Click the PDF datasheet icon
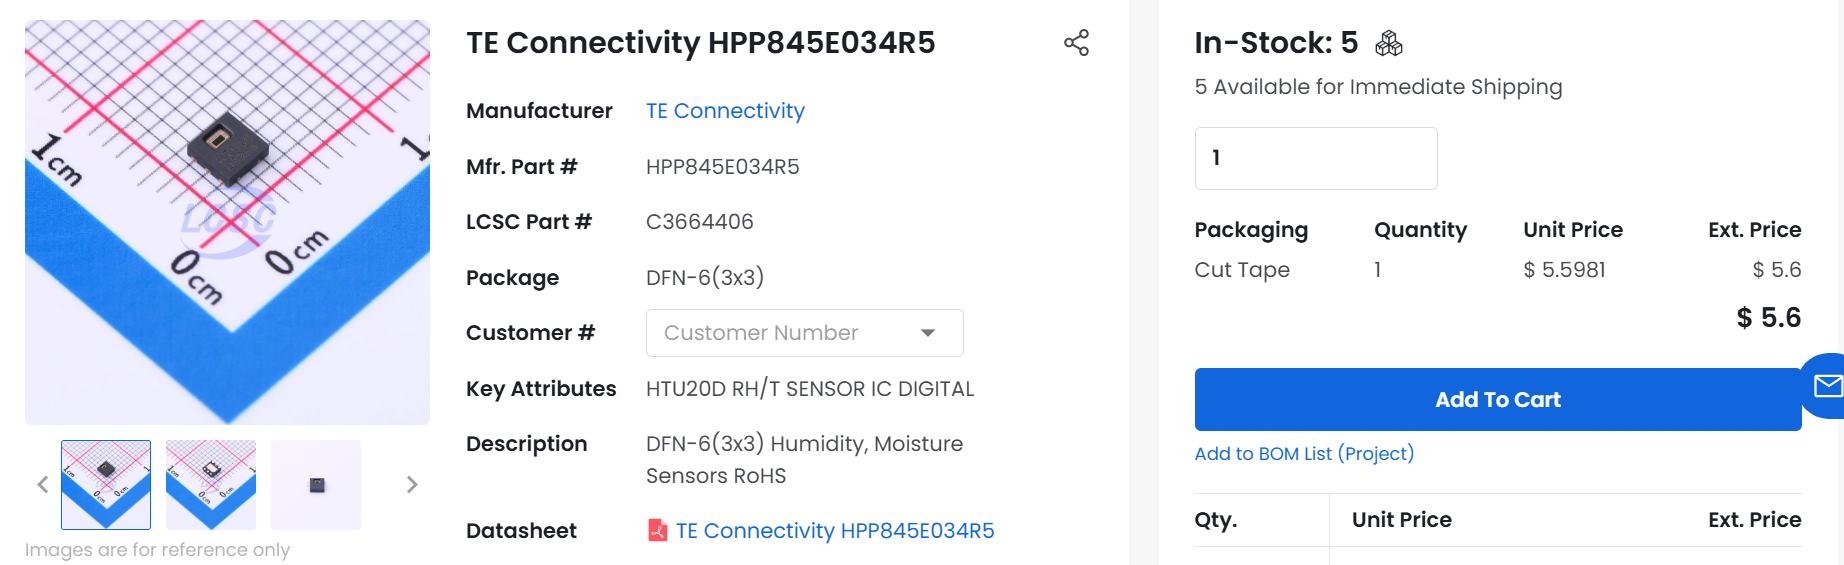This screenshot has width=1844, height=565. point(657,530)
